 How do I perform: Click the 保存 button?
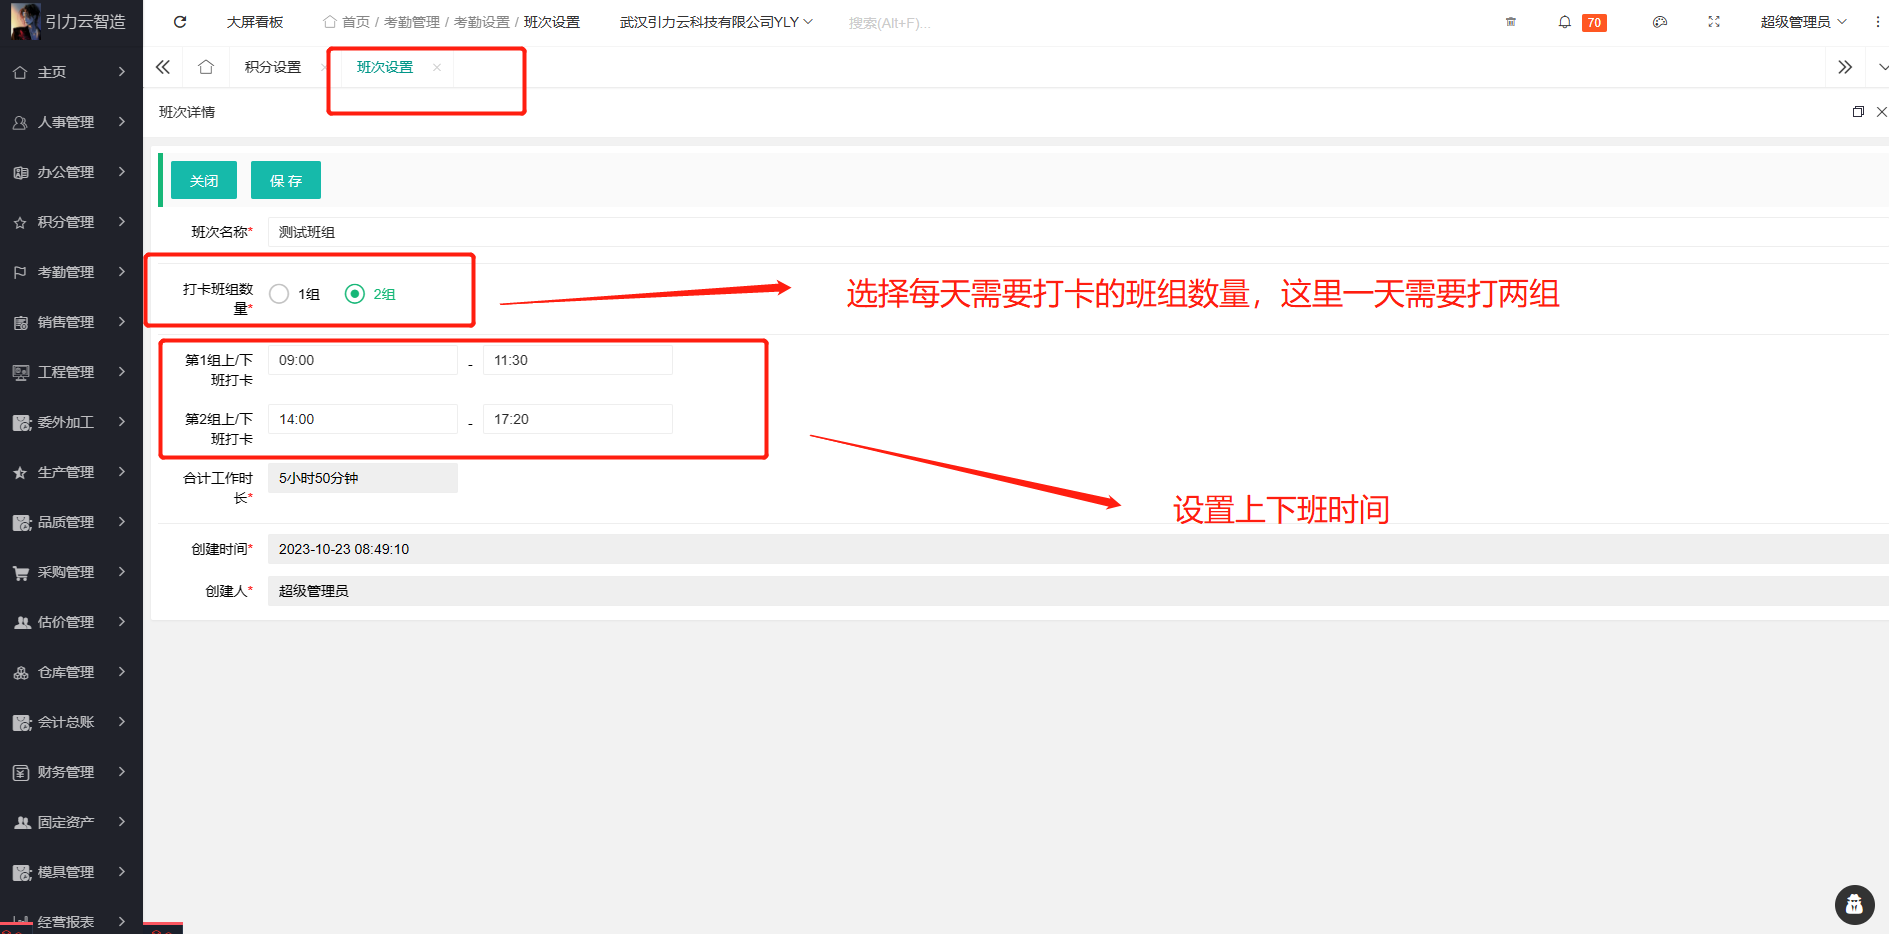285,181
